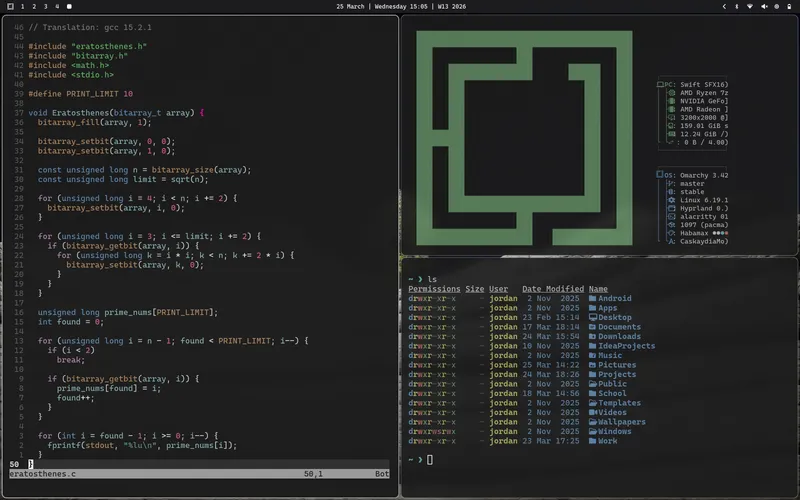Click 'eratosthenes.c' filename in vim status line
The height and width of the screenshot is (500, 800).
click(x=42, y=474)
